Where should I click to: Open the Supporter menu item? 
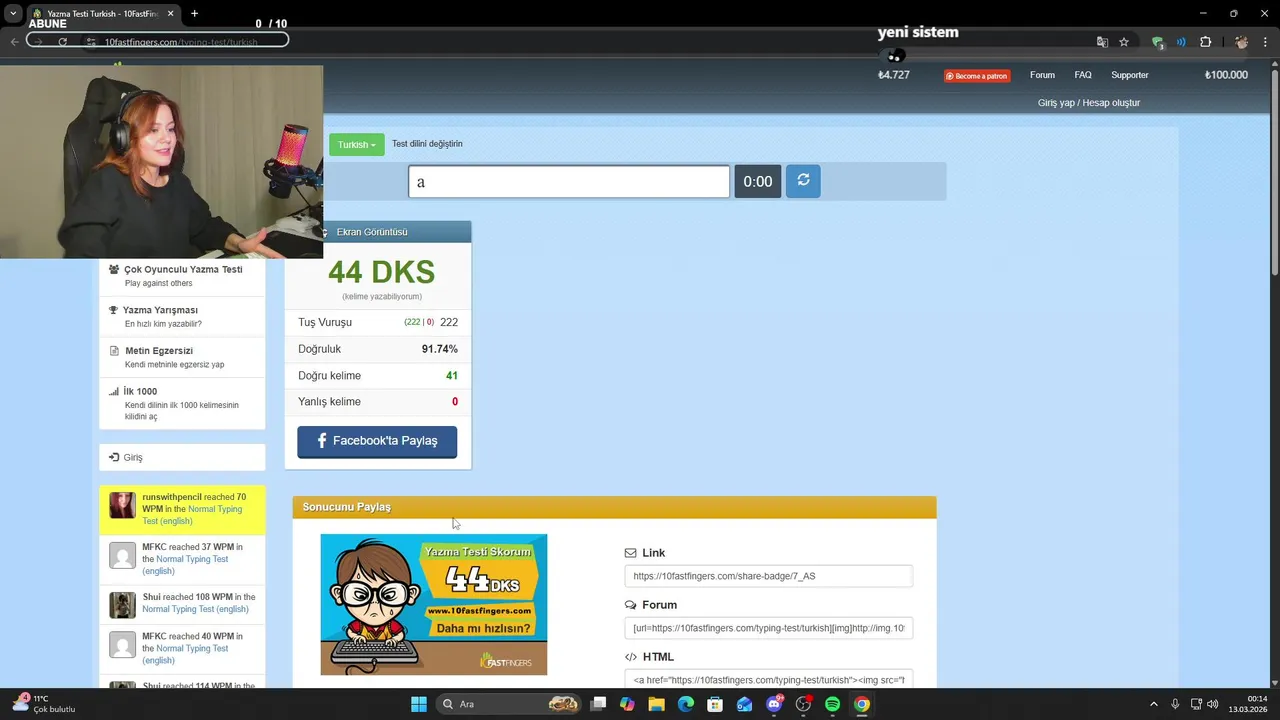[x=1130, y=75]
